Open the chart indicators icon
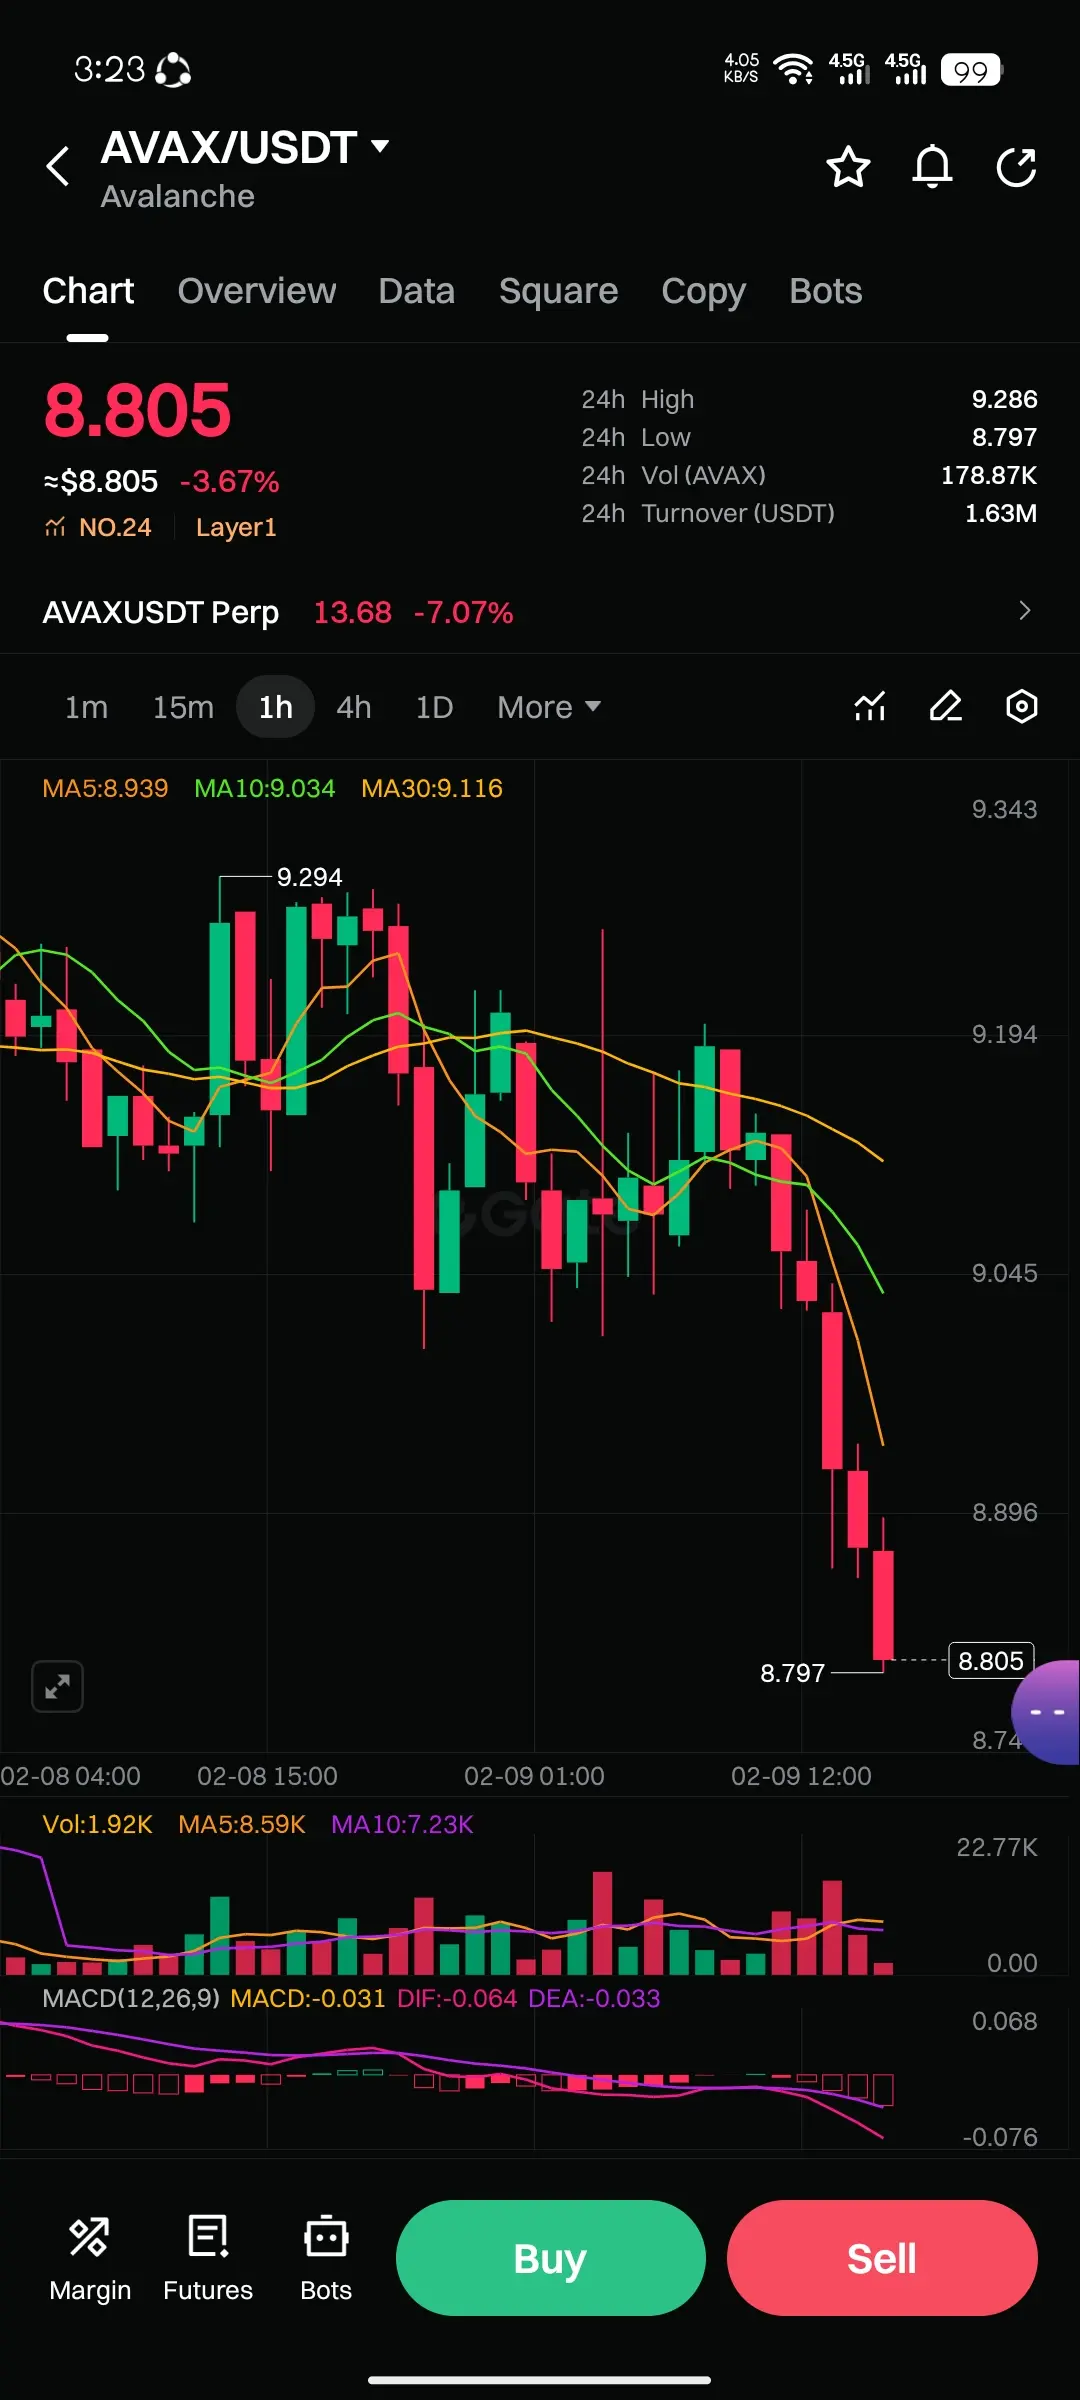Image resolution: width=1080 pixels, height=2400 pixels. [870, 707]
